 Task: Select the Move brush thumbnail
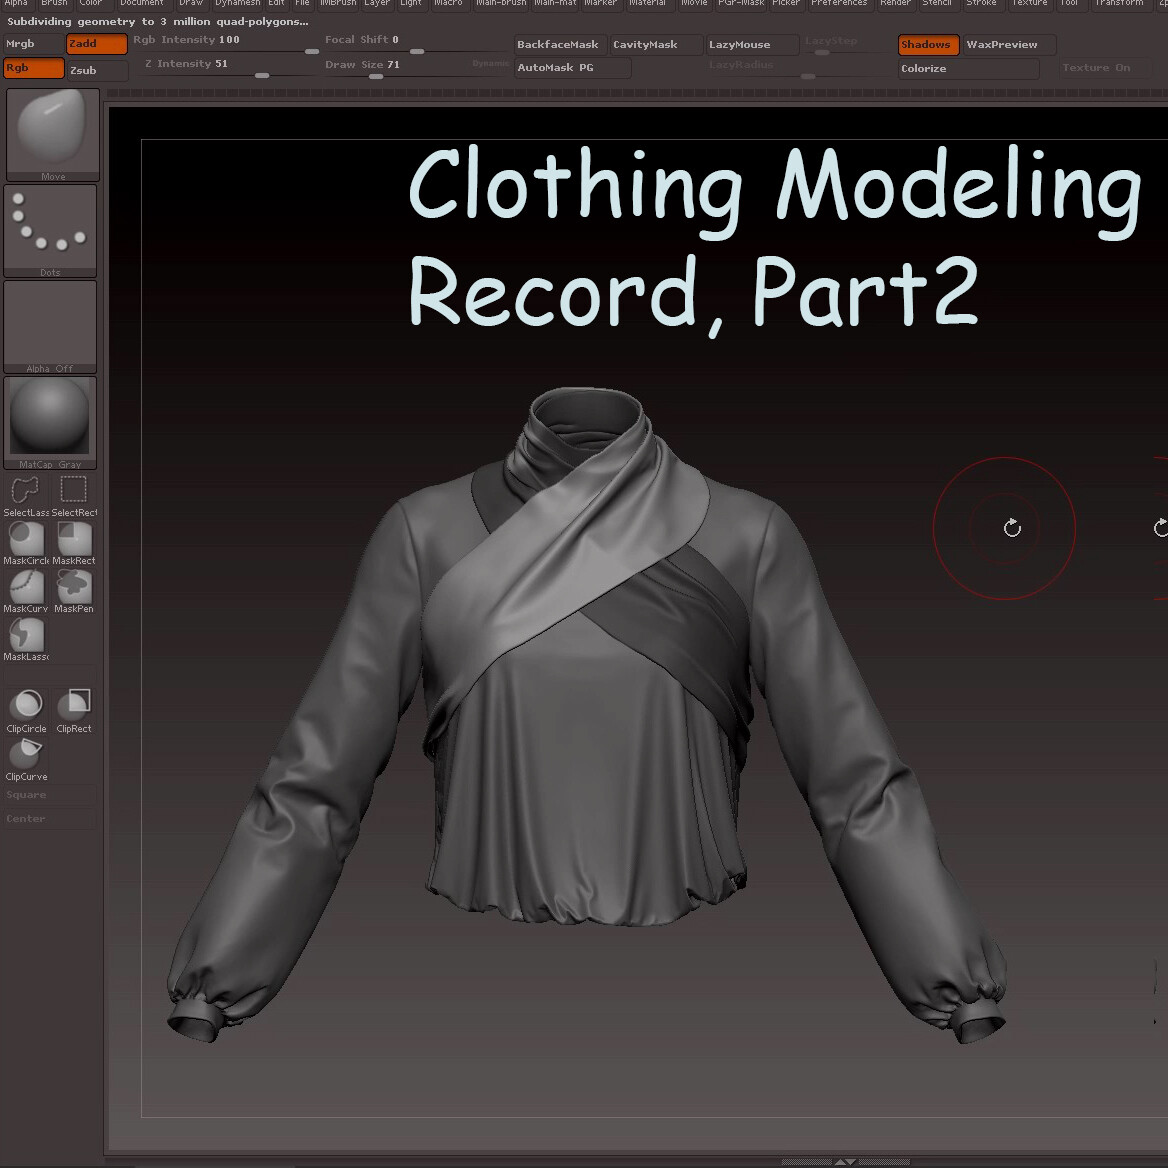point(51,130)
